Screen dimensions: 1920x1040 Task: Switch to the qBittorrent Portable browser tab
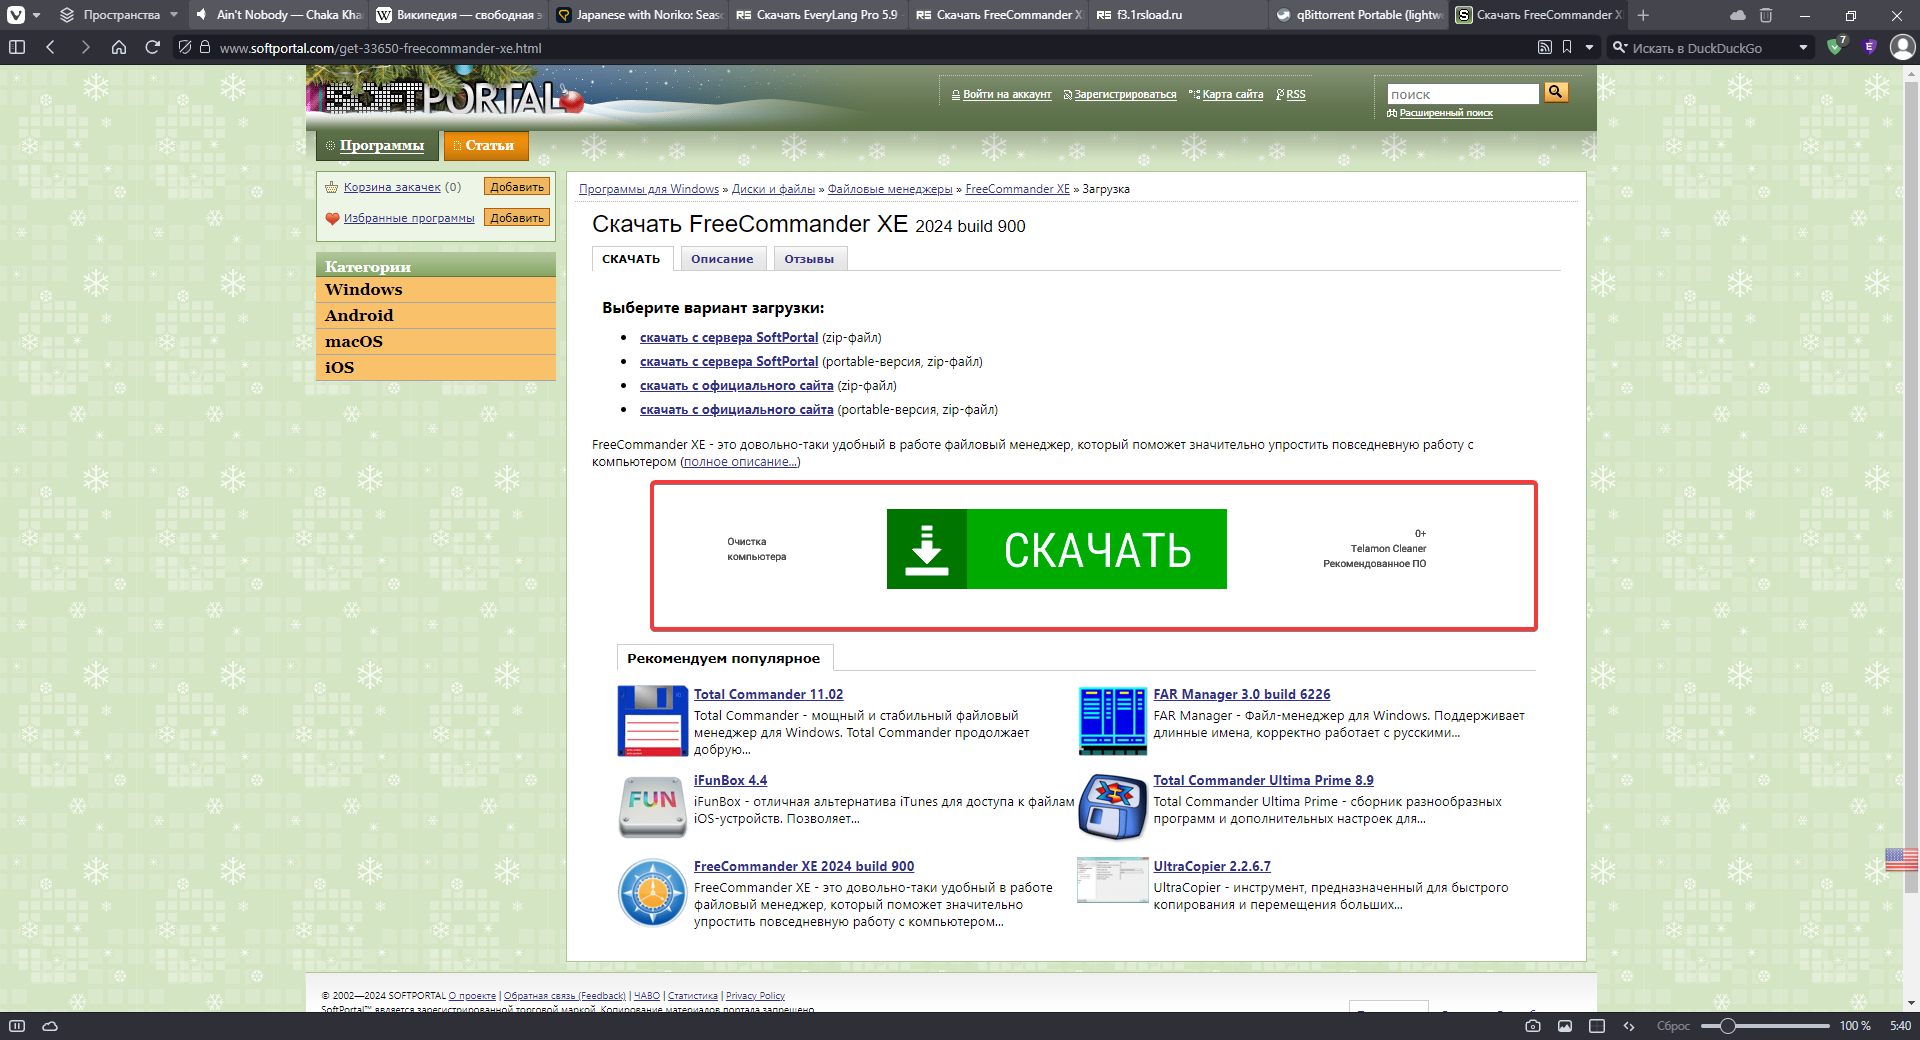pyautogui.click(x=1360, y=15)
